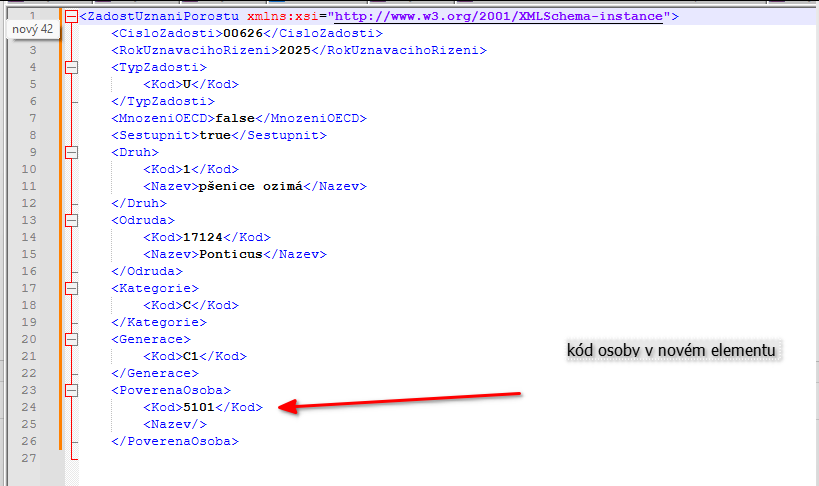Fold the Generace element block
819x486 pixels.
[70, 339]
